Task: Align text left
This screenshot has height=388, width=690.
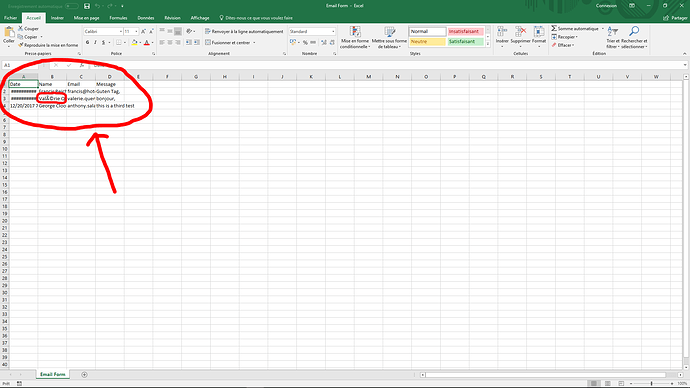Action: click(162, 43)
